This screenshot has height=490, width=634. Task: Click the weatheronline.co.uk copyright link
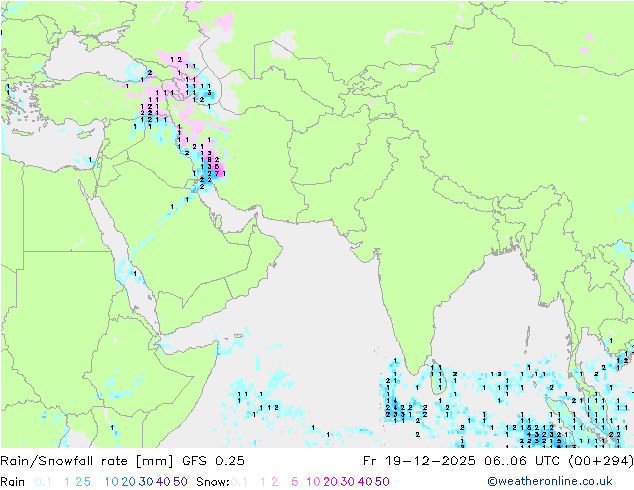coord(549,481)
